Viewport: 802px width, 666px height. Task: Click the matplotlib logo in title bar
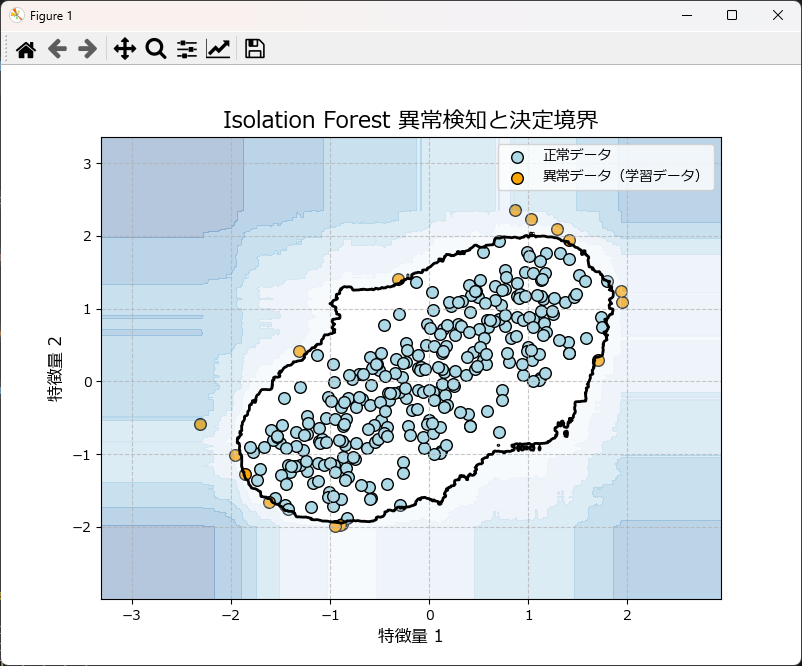tap(16, 15)
